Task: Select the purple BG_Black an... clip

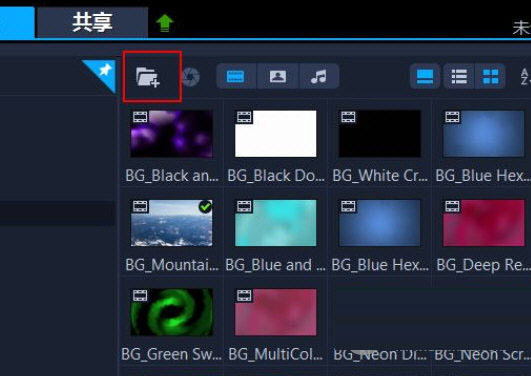Action: click(172, 134)
